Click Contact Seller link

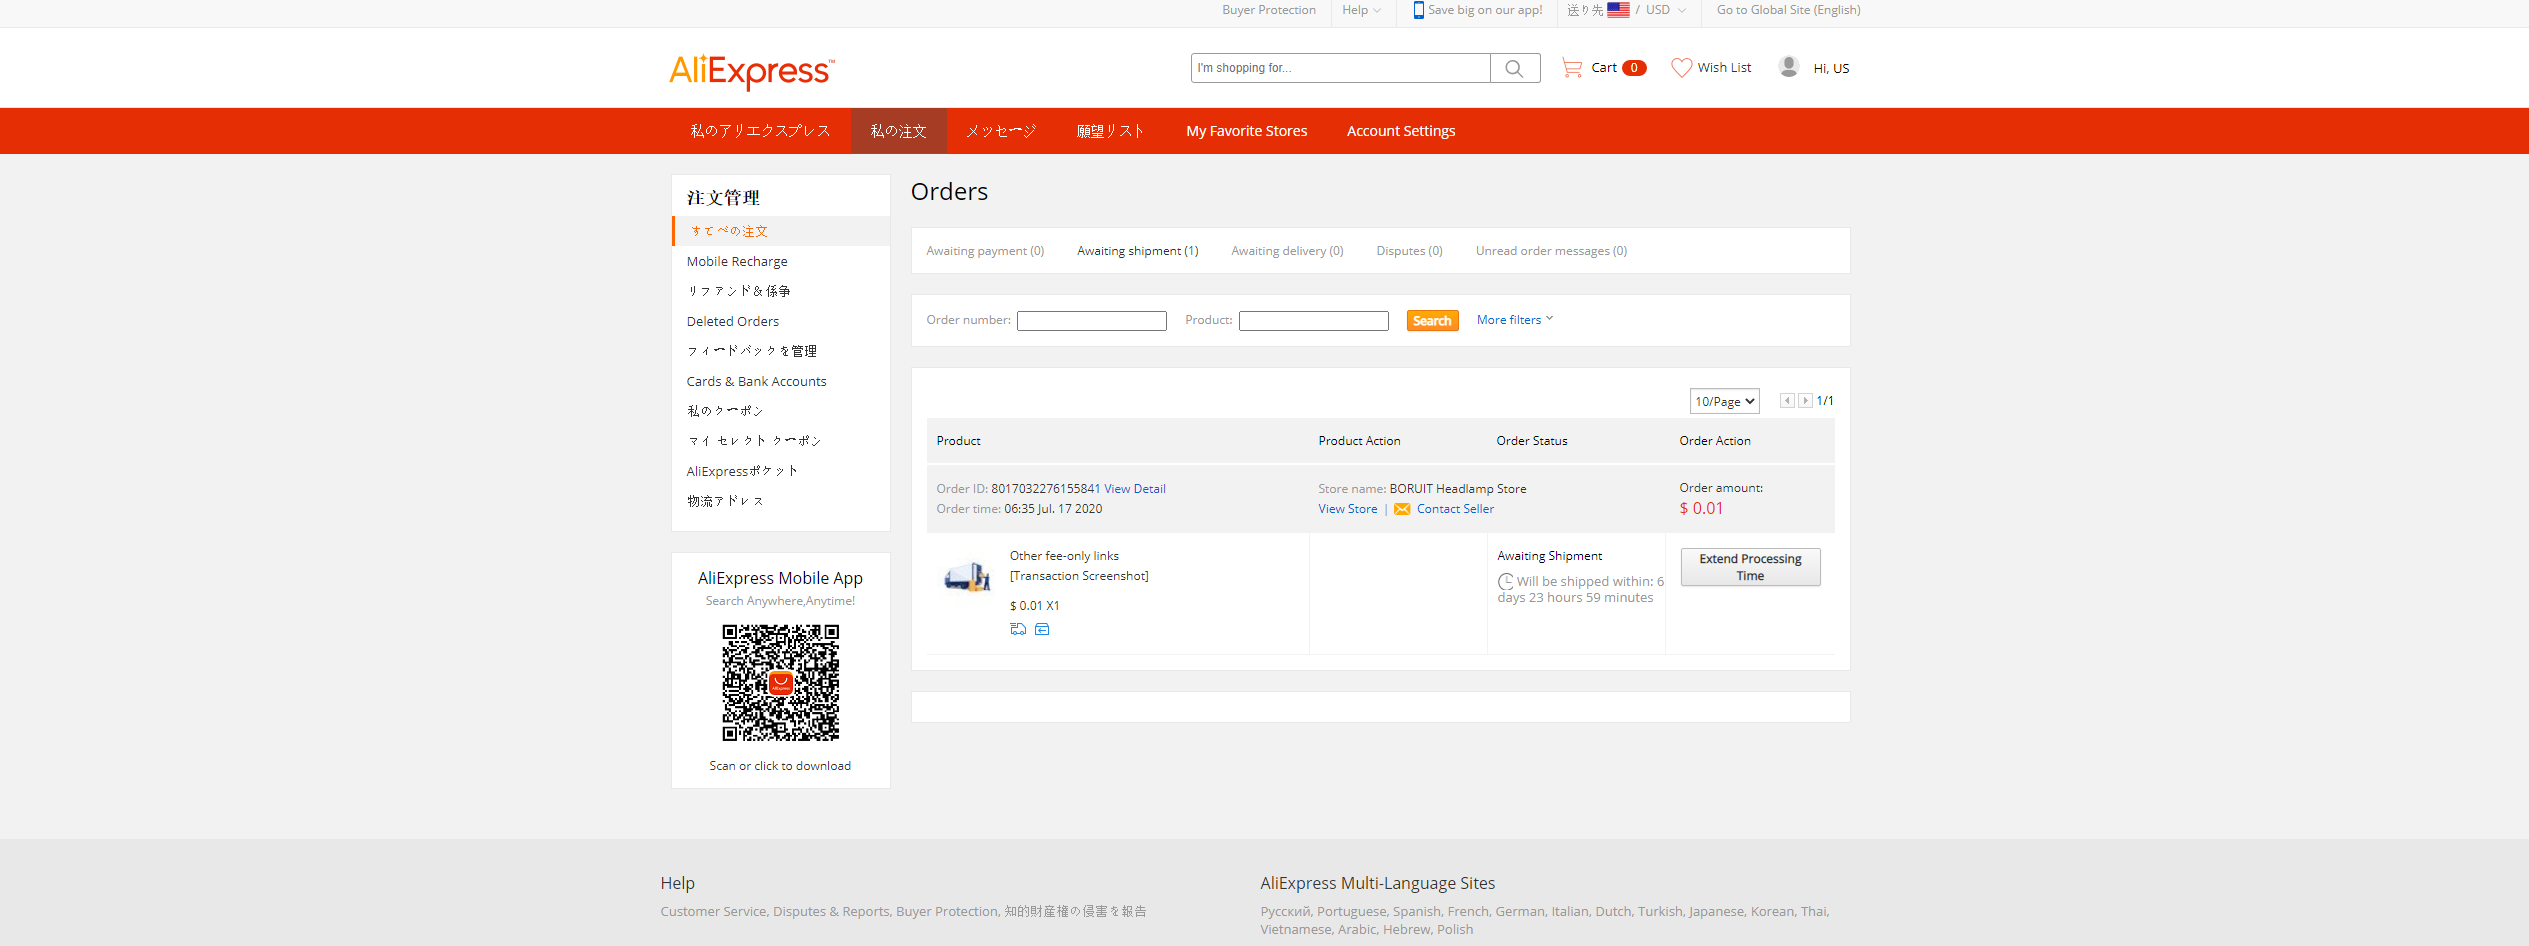pyautogui.click(x=1455, y=509)
